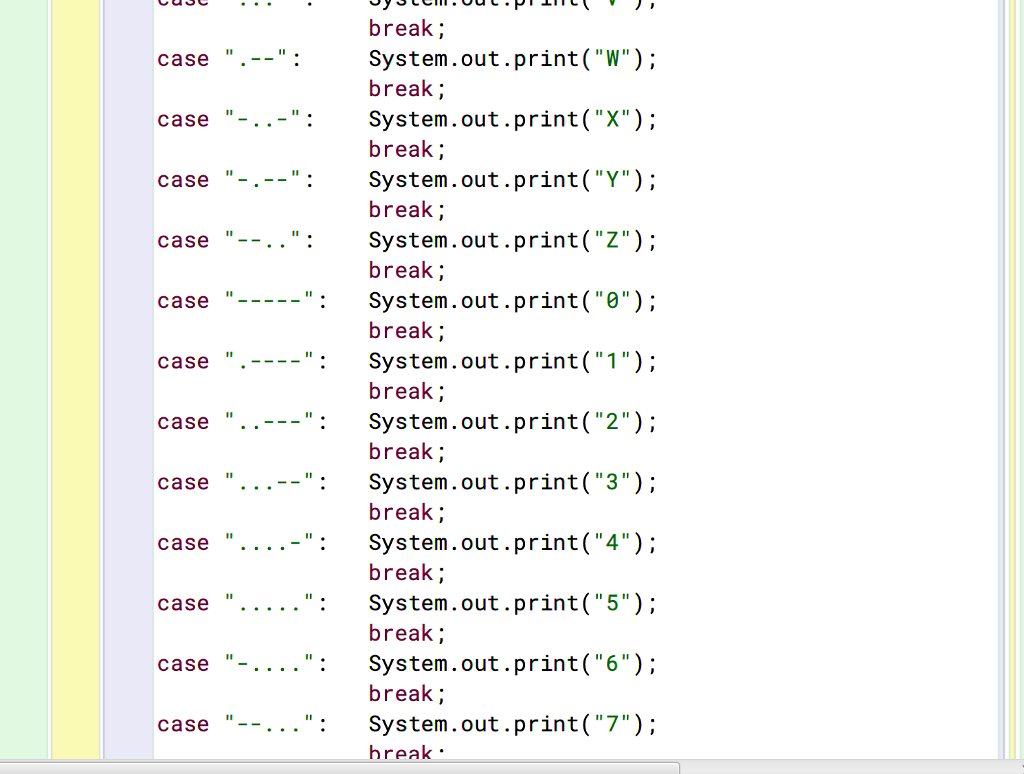This screenshot has height=774, width=1024.
Task: Select the string literal "0" printed for "-----"
Action: 610,300
